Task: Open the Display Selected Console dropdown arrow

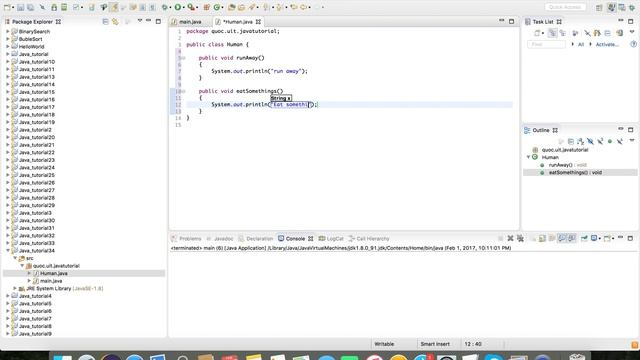Action: pyautogui.click(x=600, y=238)
